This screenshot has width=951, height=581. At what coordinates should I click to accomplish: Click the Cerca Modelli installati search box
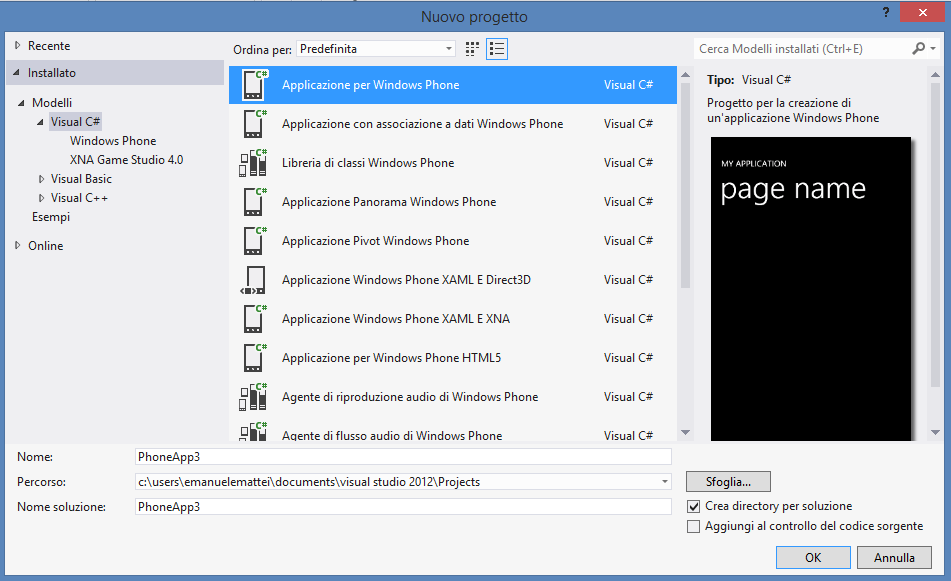pyautogui.click(x=802, y=49)
